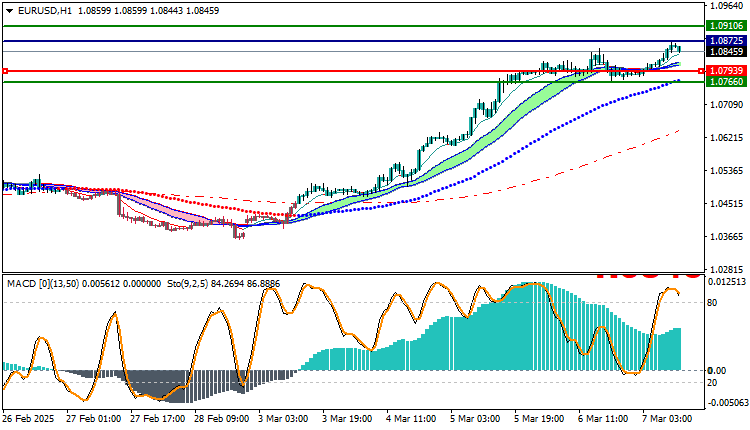Click the 3 Mar 19:00 time label
This screenshot has height=430, width=750.
[x=347, y=419]
